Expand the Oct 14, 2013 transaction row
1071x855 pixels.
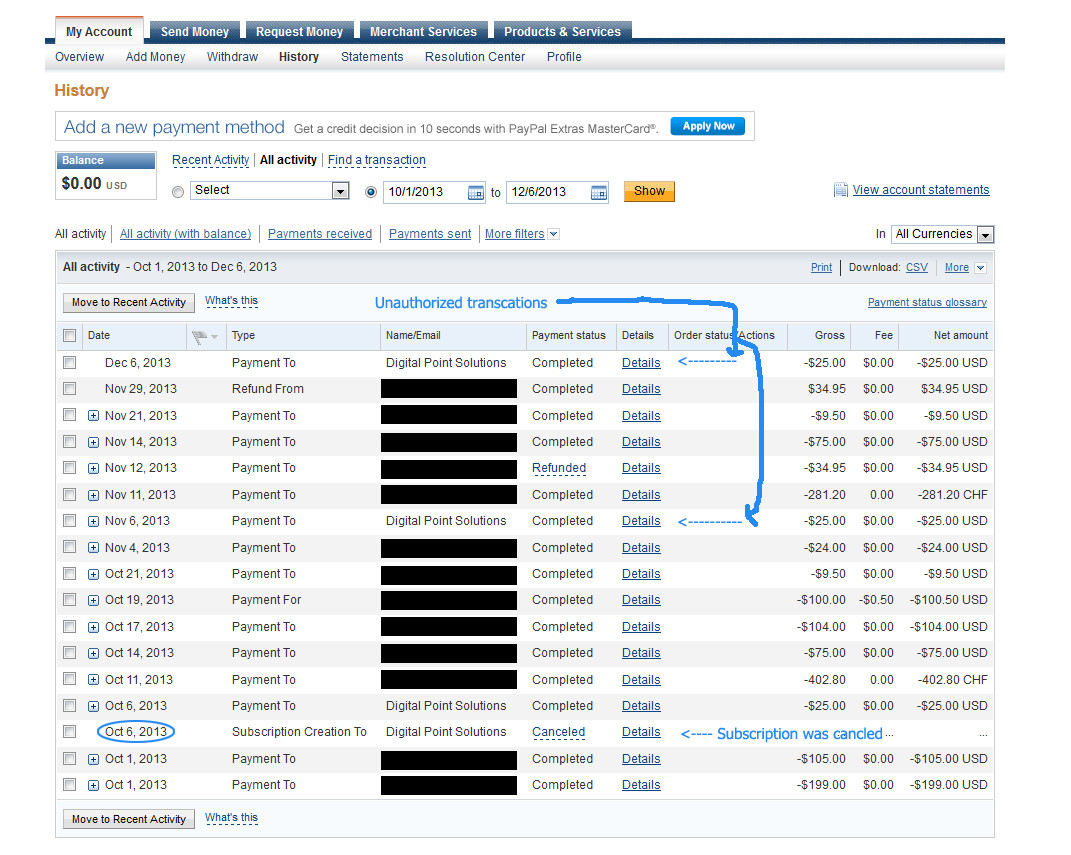click(94, 654)
